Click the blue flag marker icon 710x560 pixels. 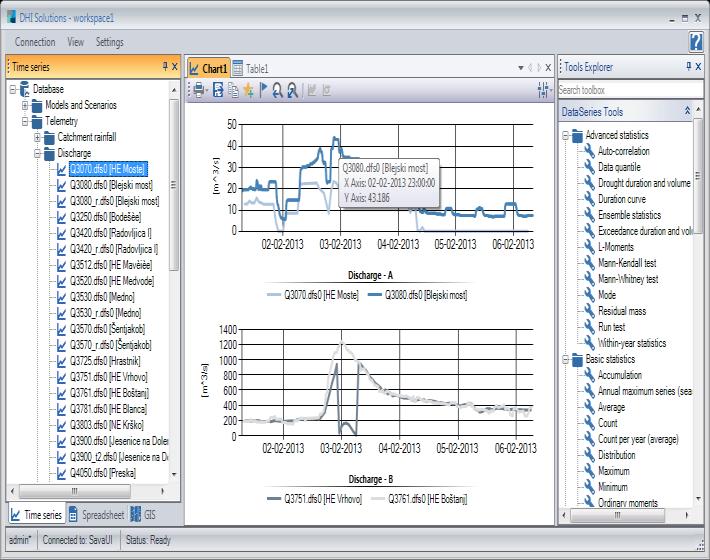tap(263, 90)
